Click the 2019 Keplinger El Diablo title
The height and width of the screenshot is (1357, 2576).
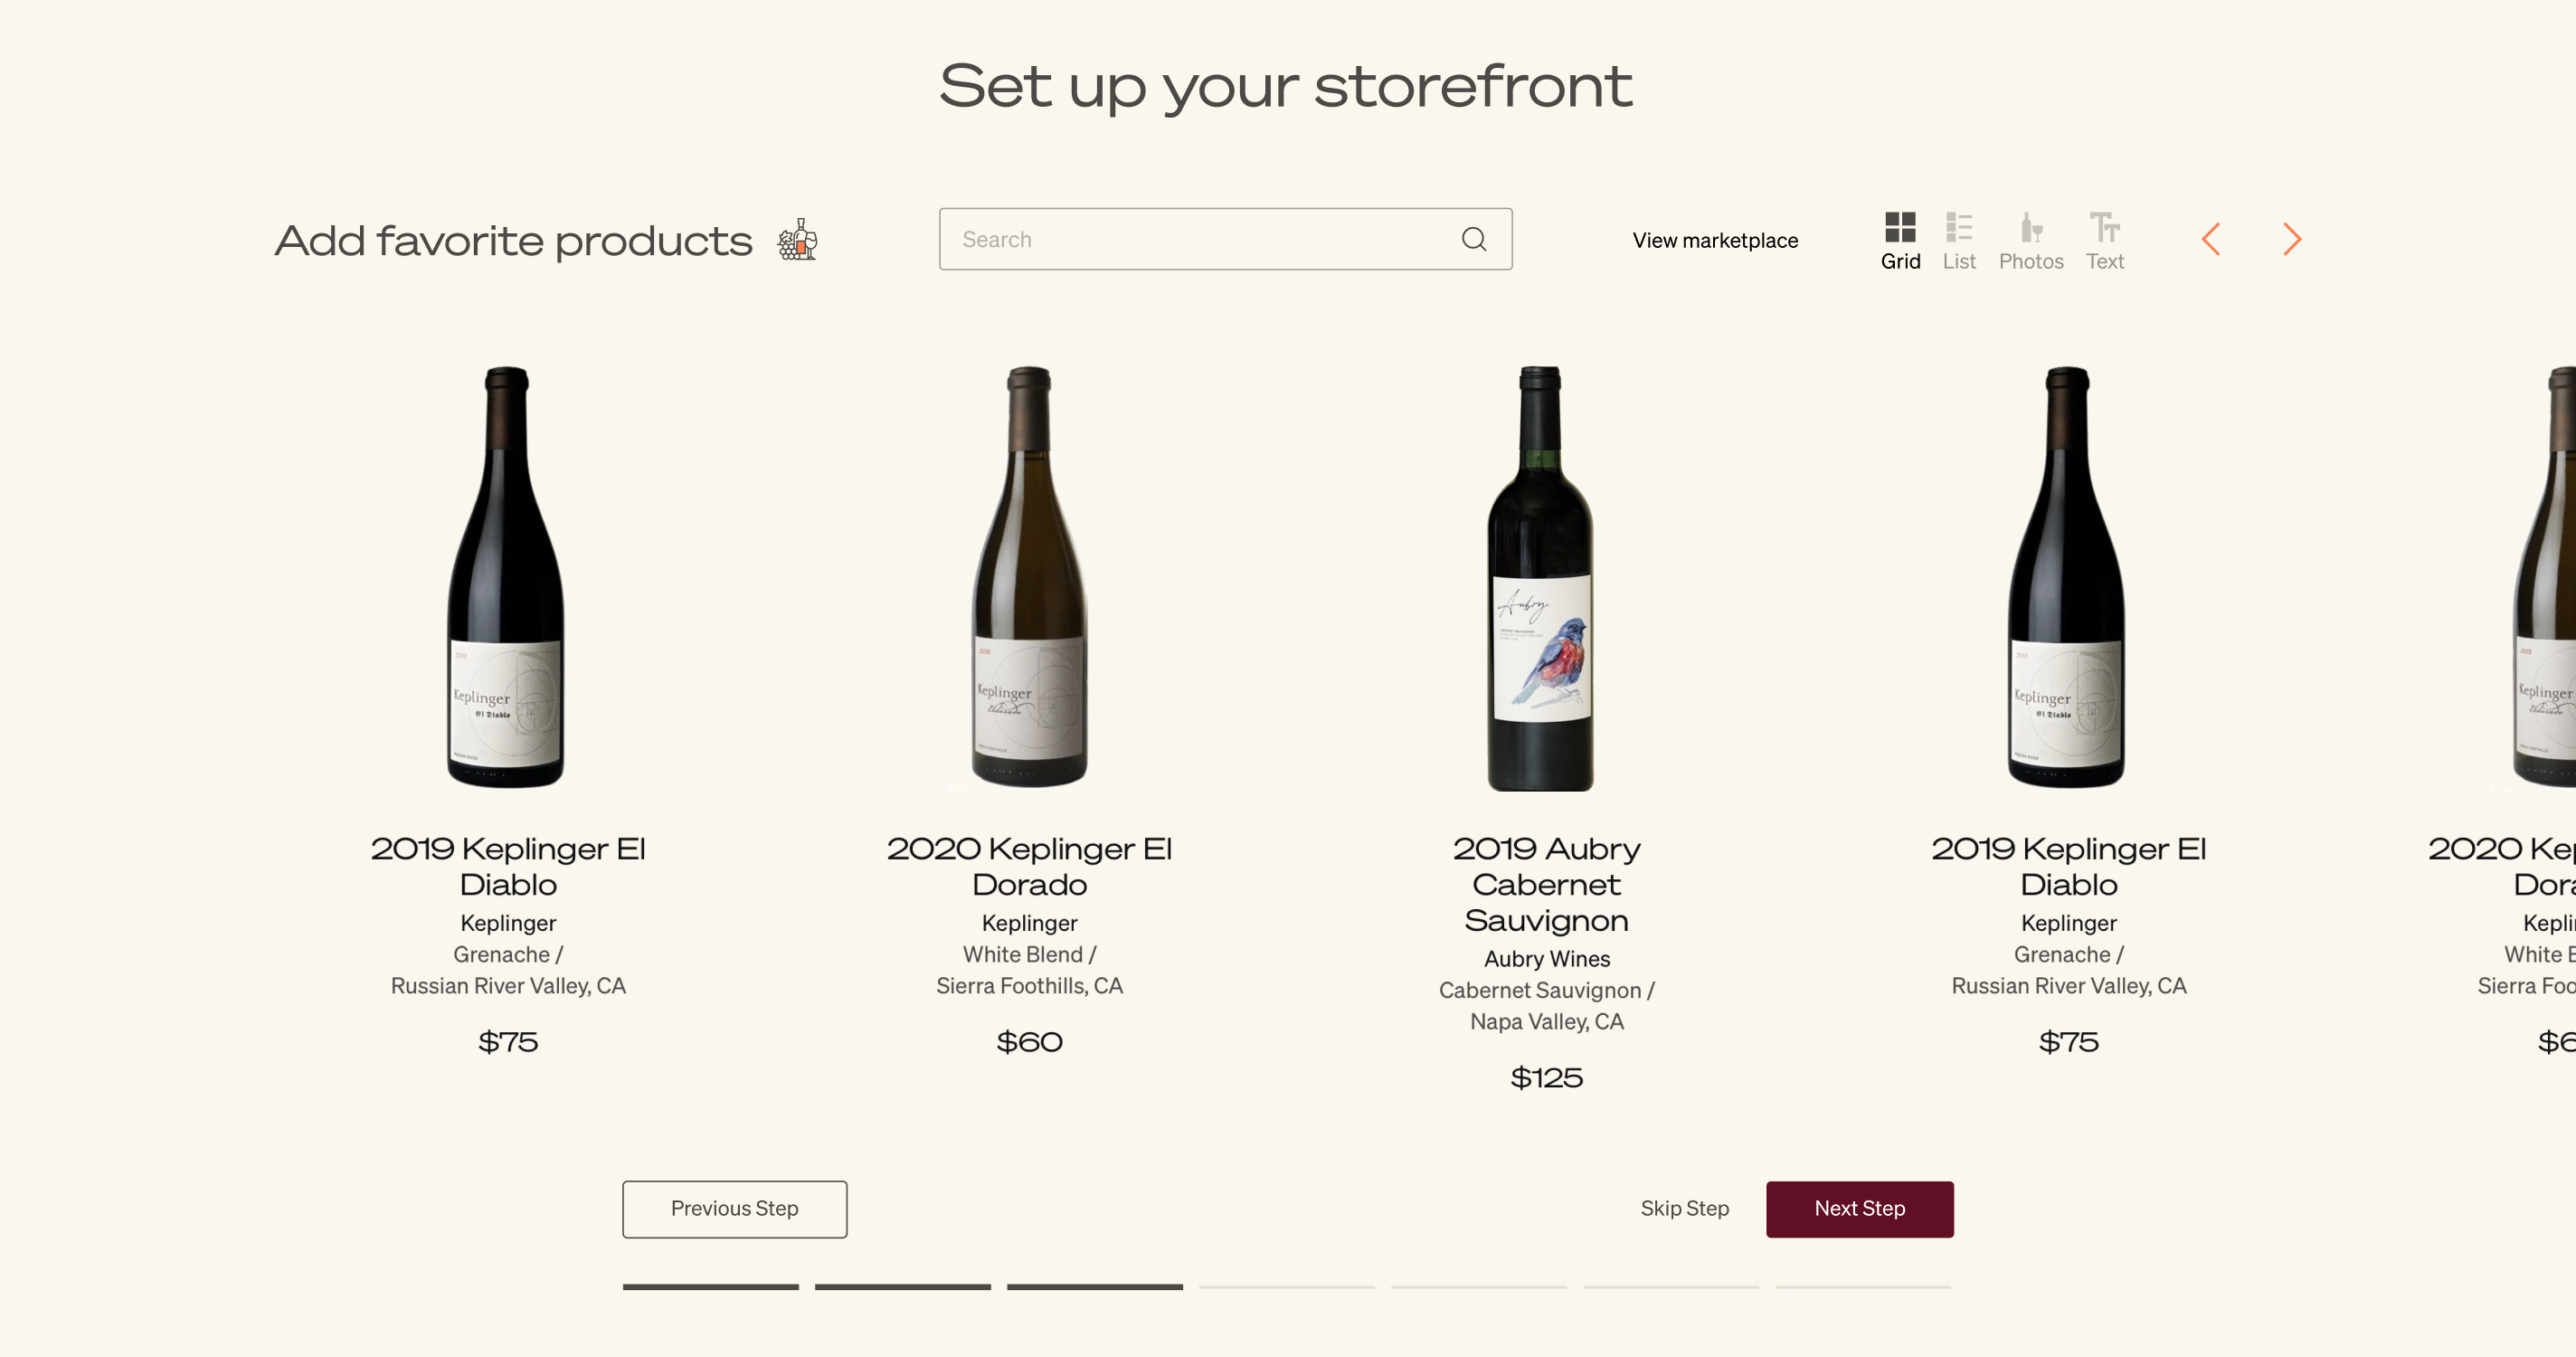[x=508, y=866]
